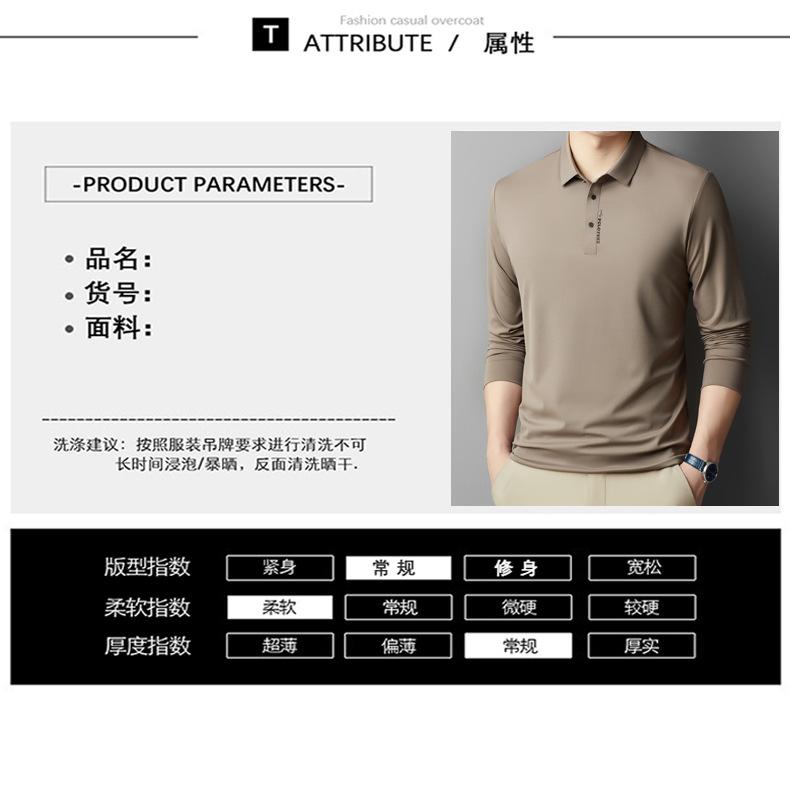This screenshot has width=790, height=804.
Task: Pick the 微硬 softness box
Action: click(518, 607)
